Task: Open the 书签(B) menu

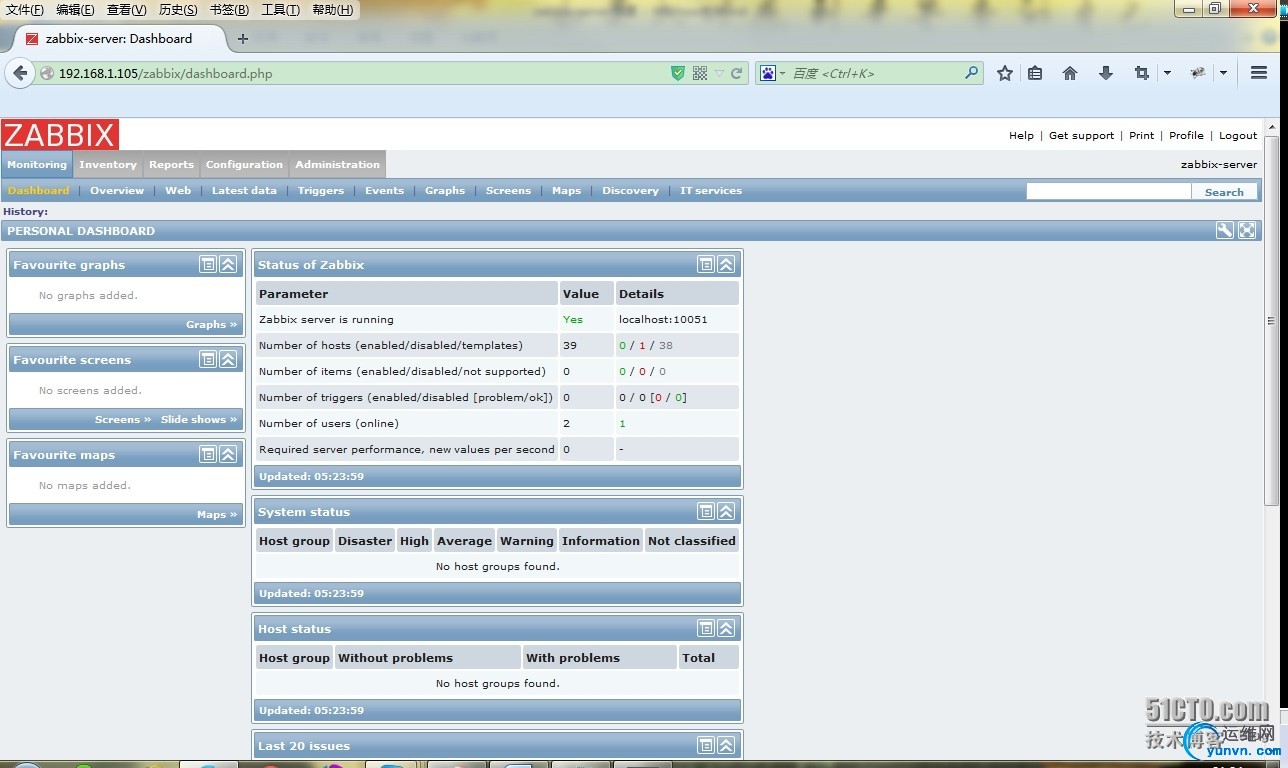Action: pyautogui.click(x=229, y=10)
